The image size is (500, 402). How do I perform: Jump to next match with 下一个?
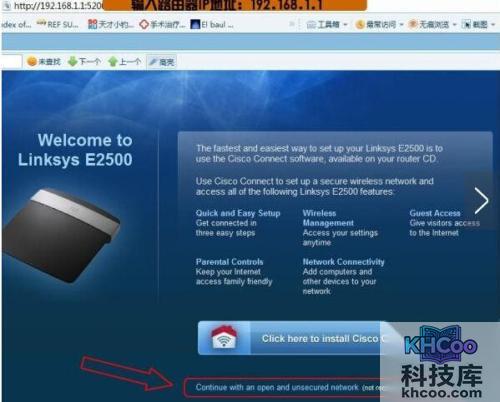point(84,62)
